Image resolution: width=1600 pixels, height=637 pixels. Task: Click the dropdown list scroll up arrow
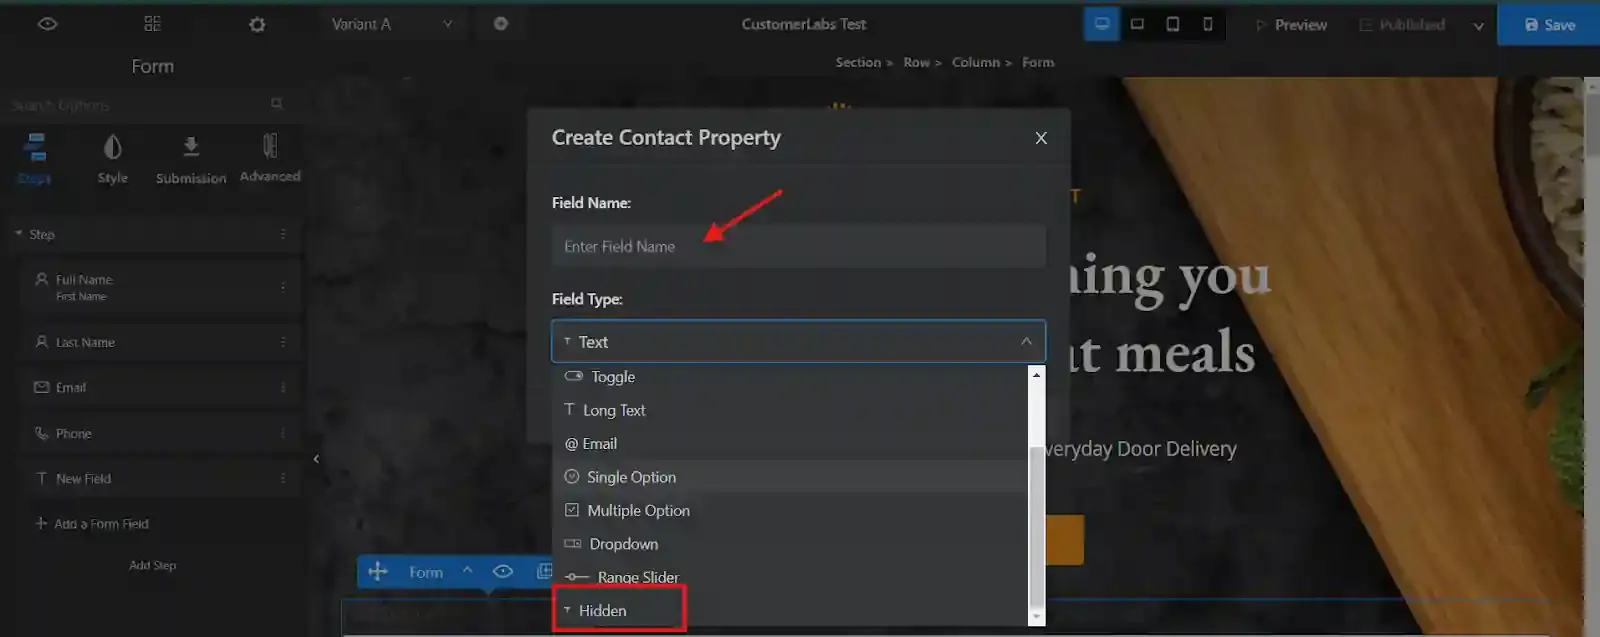(x=1036, y=375)
